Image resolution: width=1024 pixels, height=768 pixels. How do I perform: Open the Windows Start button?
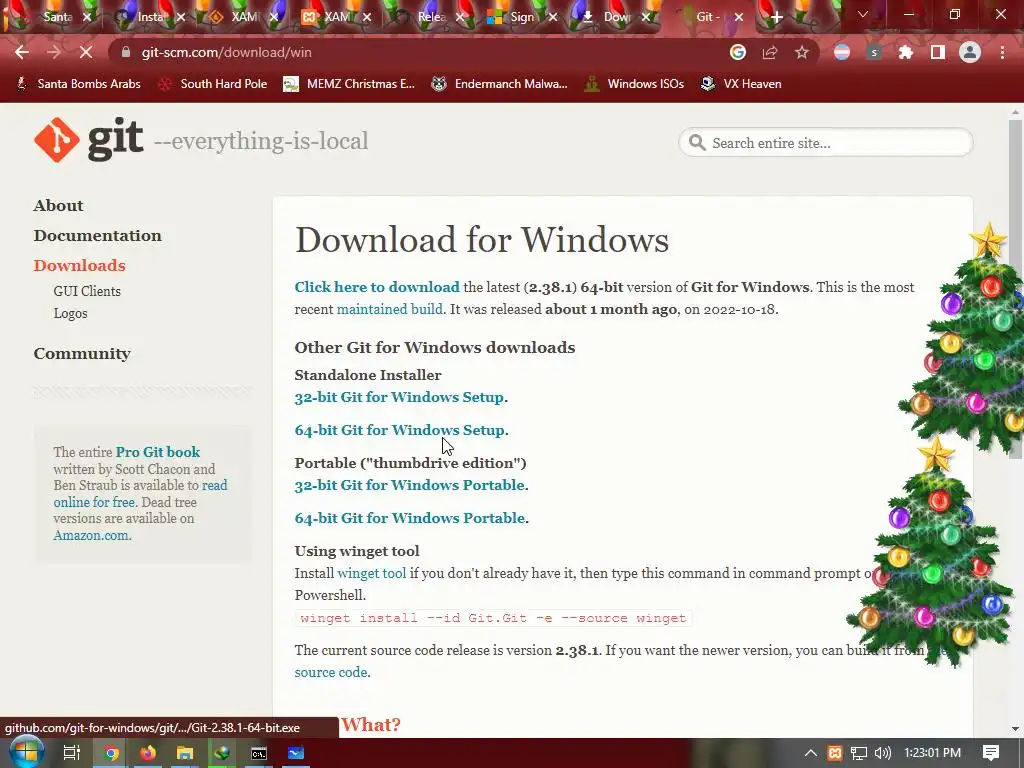point(25,753)
